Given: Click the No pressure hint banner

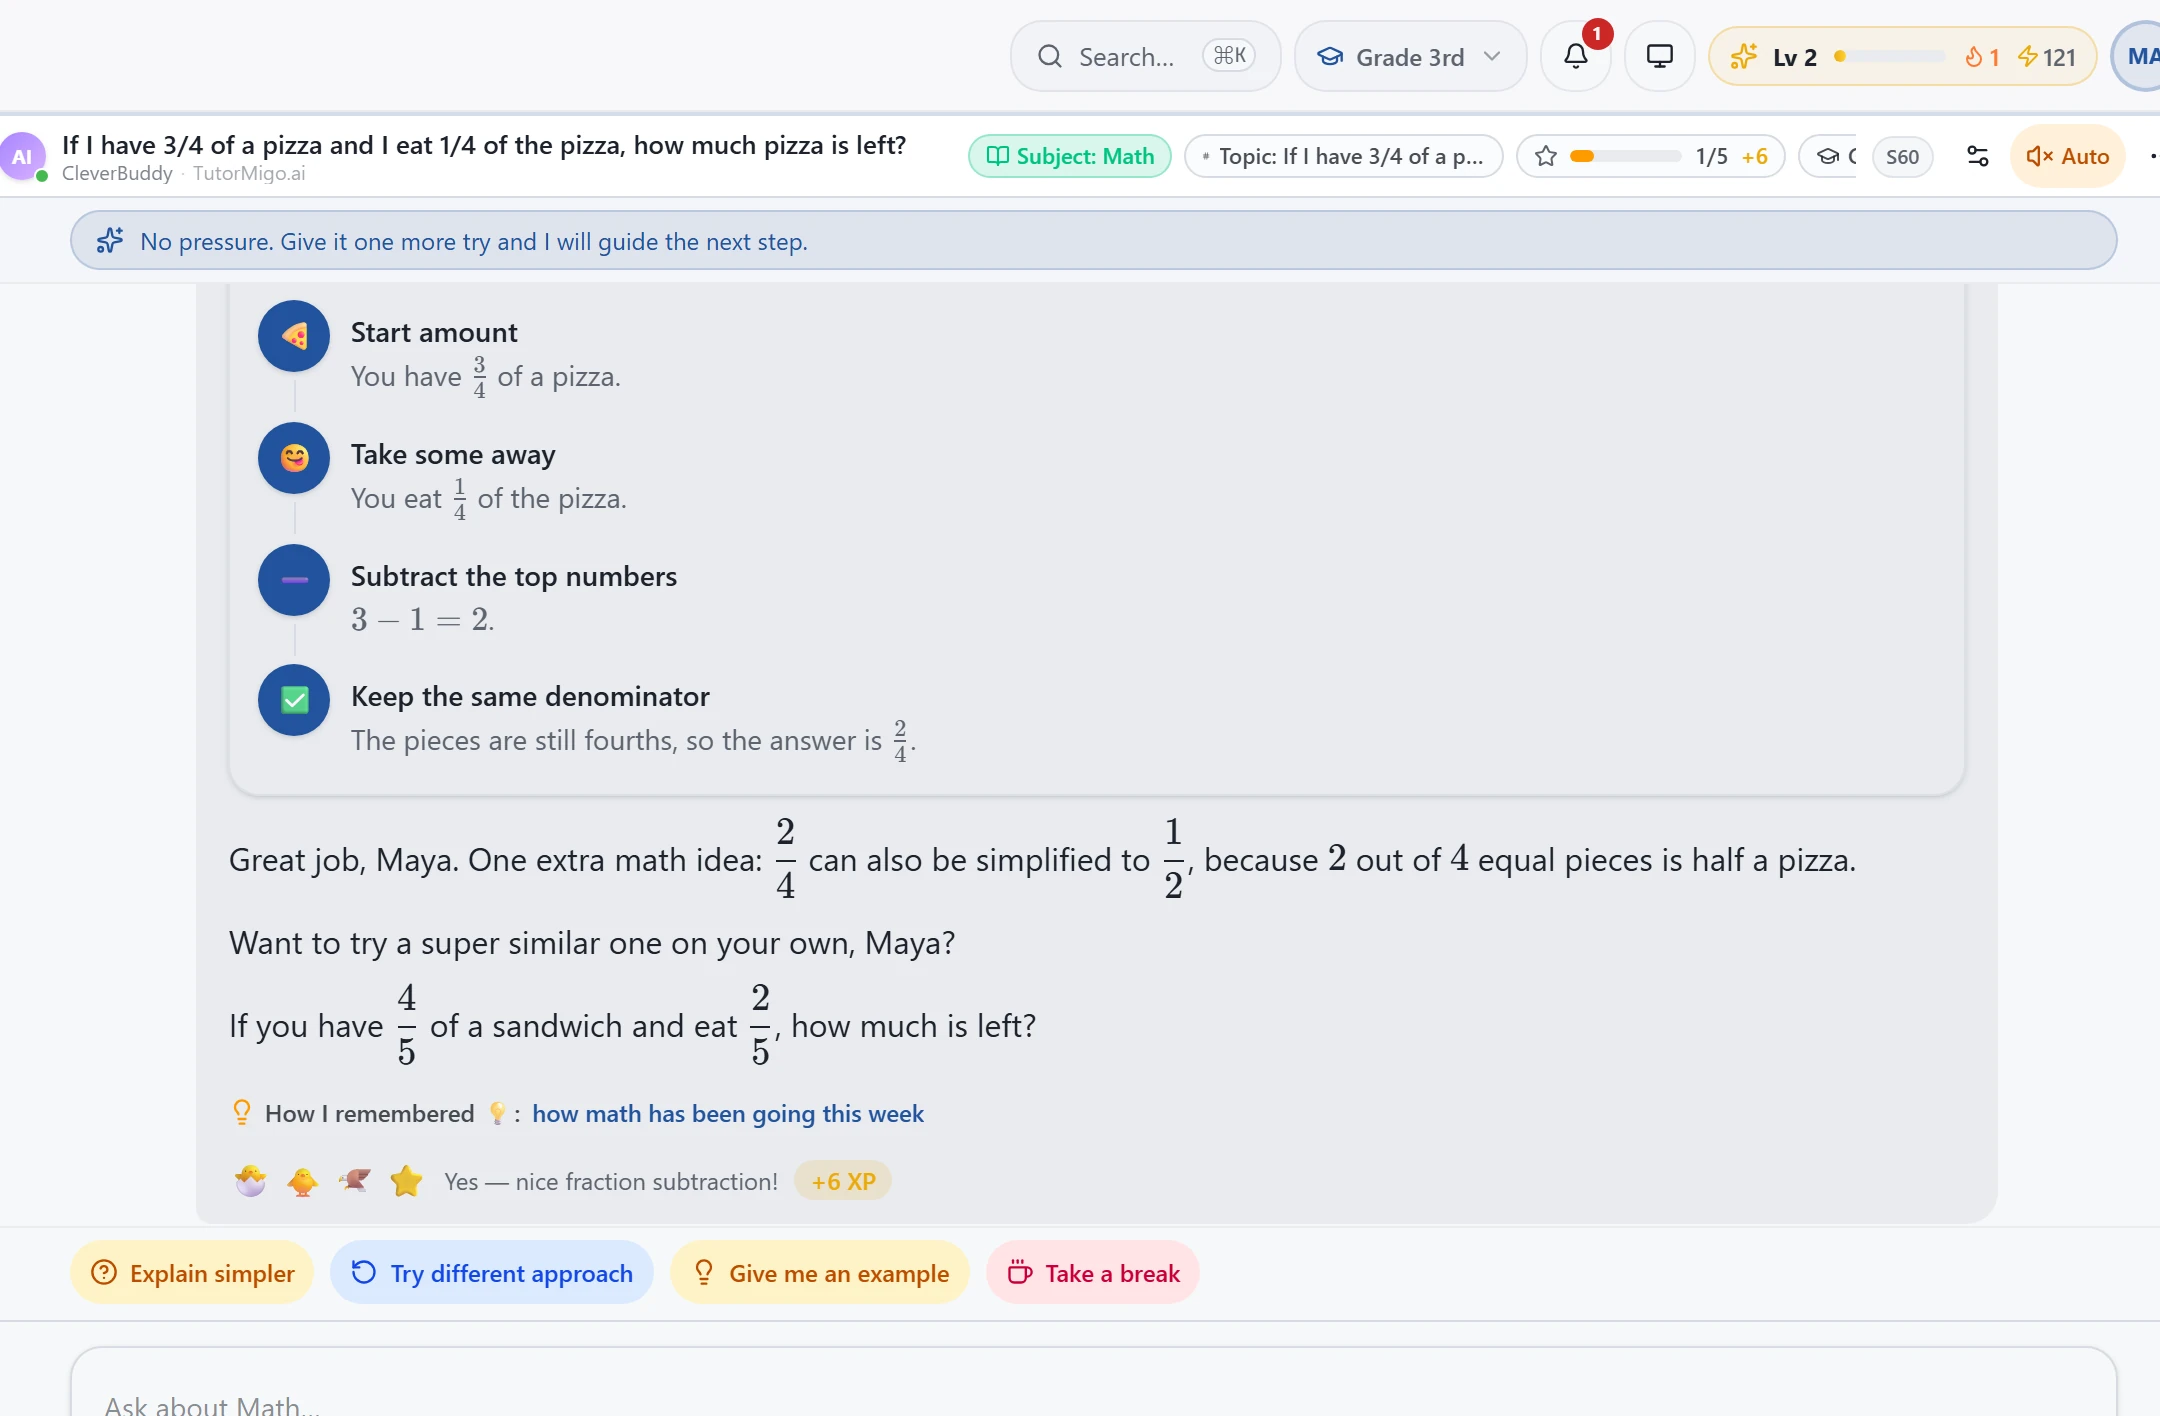Looking at the screenshot, I should 1093,241.
